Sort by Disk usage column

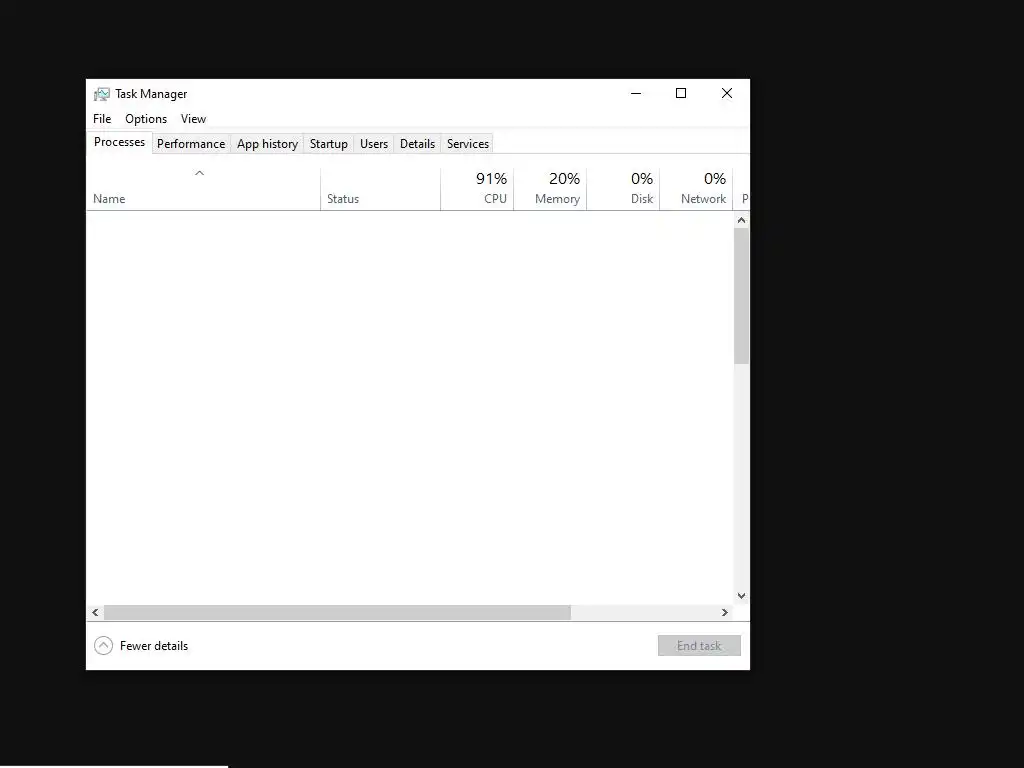624,189
